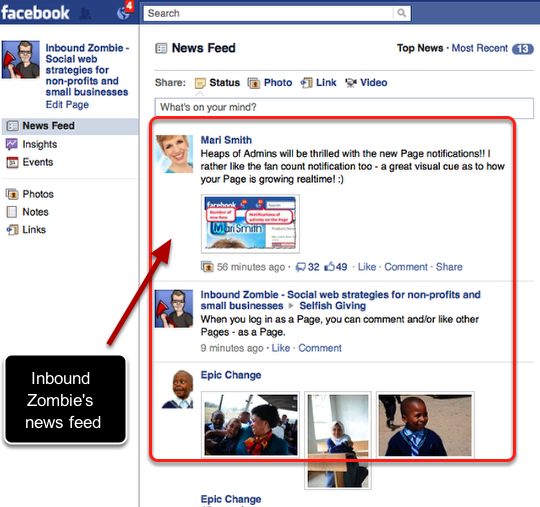Click the Selfish Giving page link
Viewport: 540px width, 507px height.
pyautogui.click(x=333, y=306)
